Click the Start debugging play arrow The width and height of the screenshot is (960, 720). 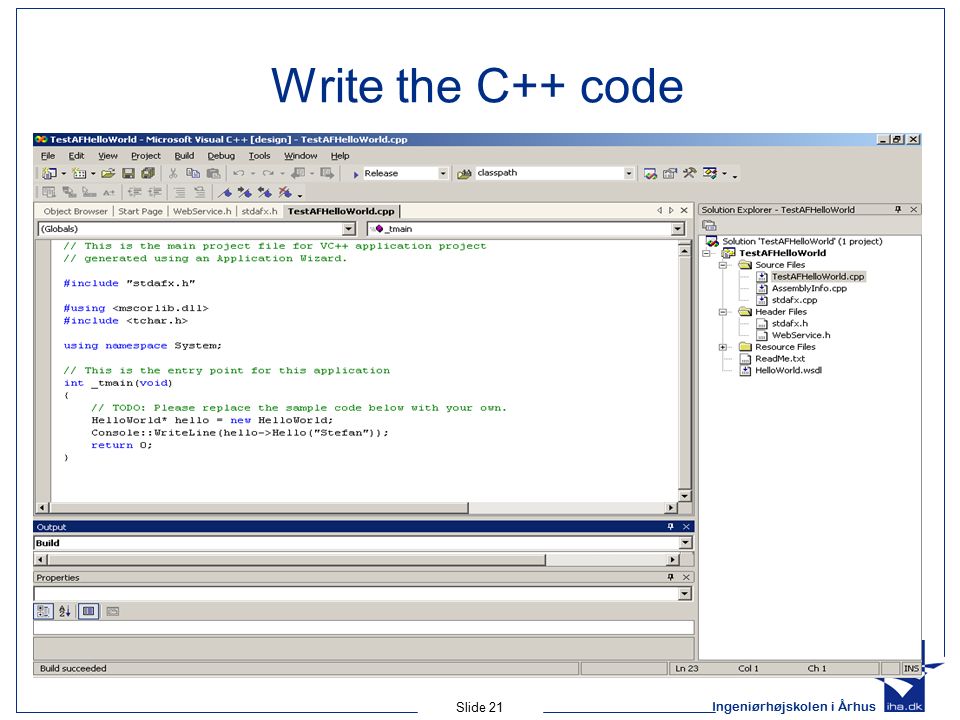tap(356, 174)
